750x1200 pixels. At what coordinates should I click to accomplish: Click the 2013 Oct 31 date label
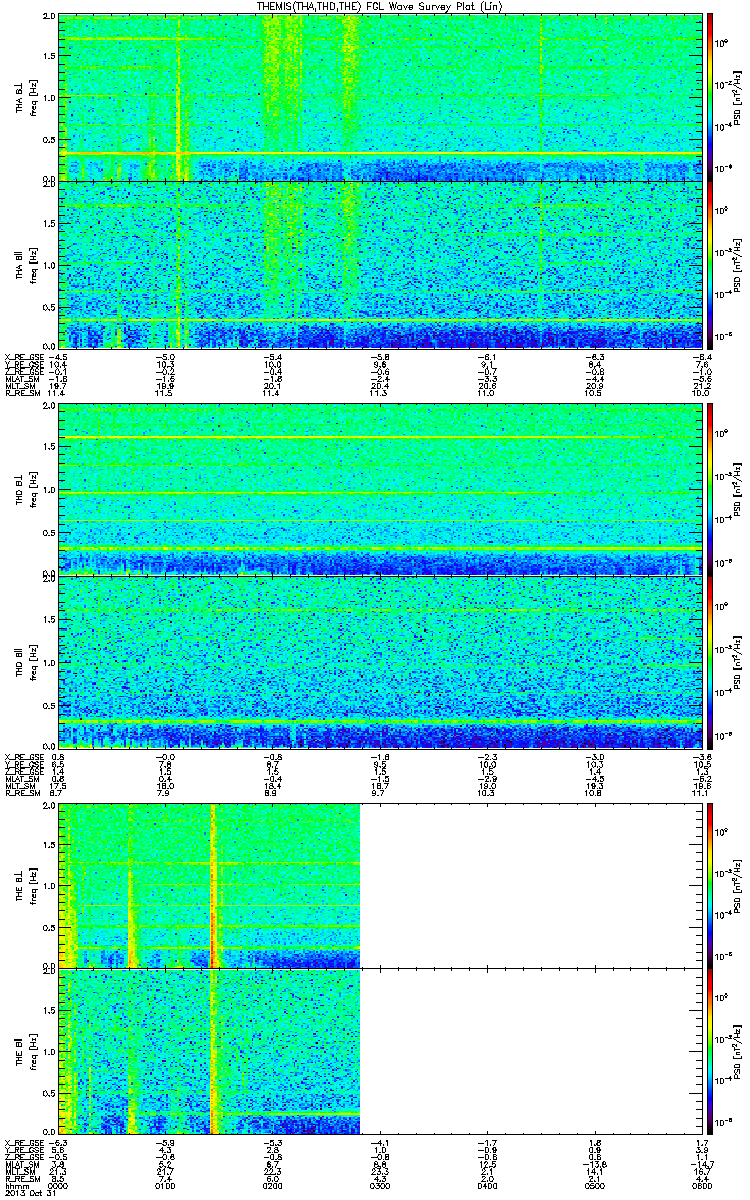(x=28, y=1194)
